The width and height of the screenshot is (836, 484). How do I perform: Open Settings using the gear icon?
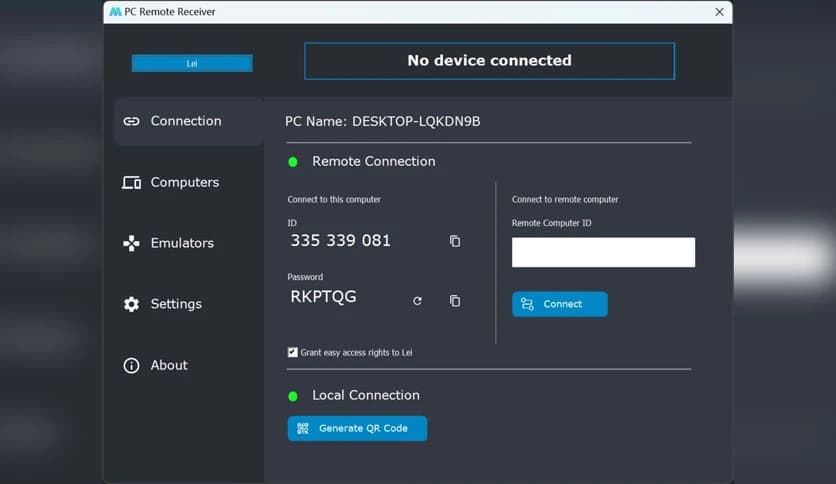(131, 304)
